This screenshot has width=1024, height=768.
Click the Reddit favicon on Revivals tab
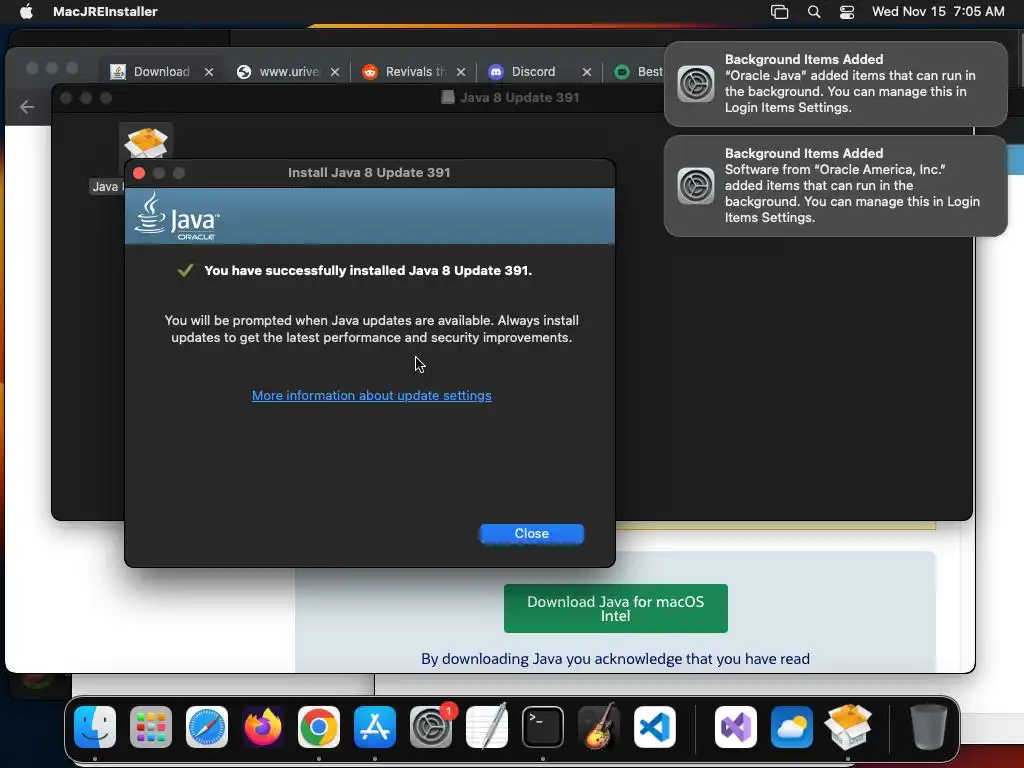[x=370, y=72]
